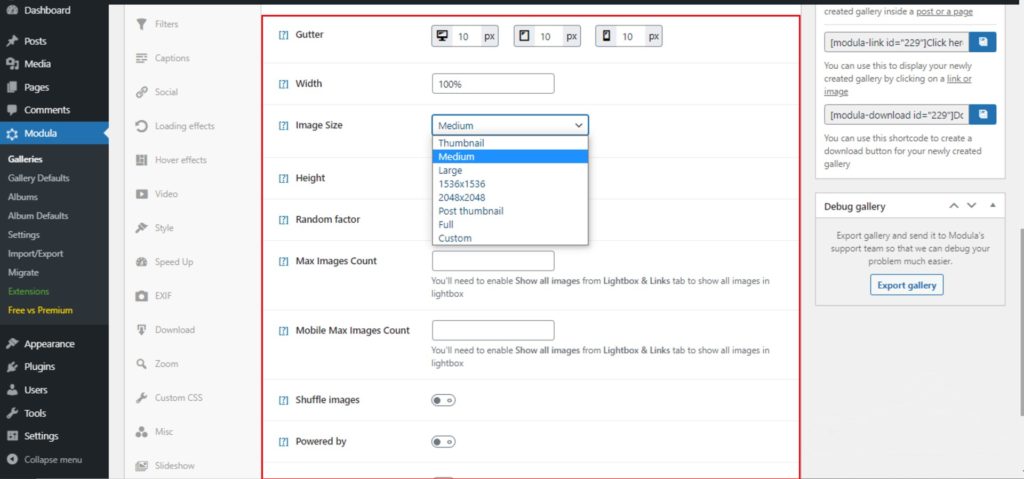The height and width of the screenshot is (479, 1024).
Task: Click the desktop gutter device icon
Action: 441,36
